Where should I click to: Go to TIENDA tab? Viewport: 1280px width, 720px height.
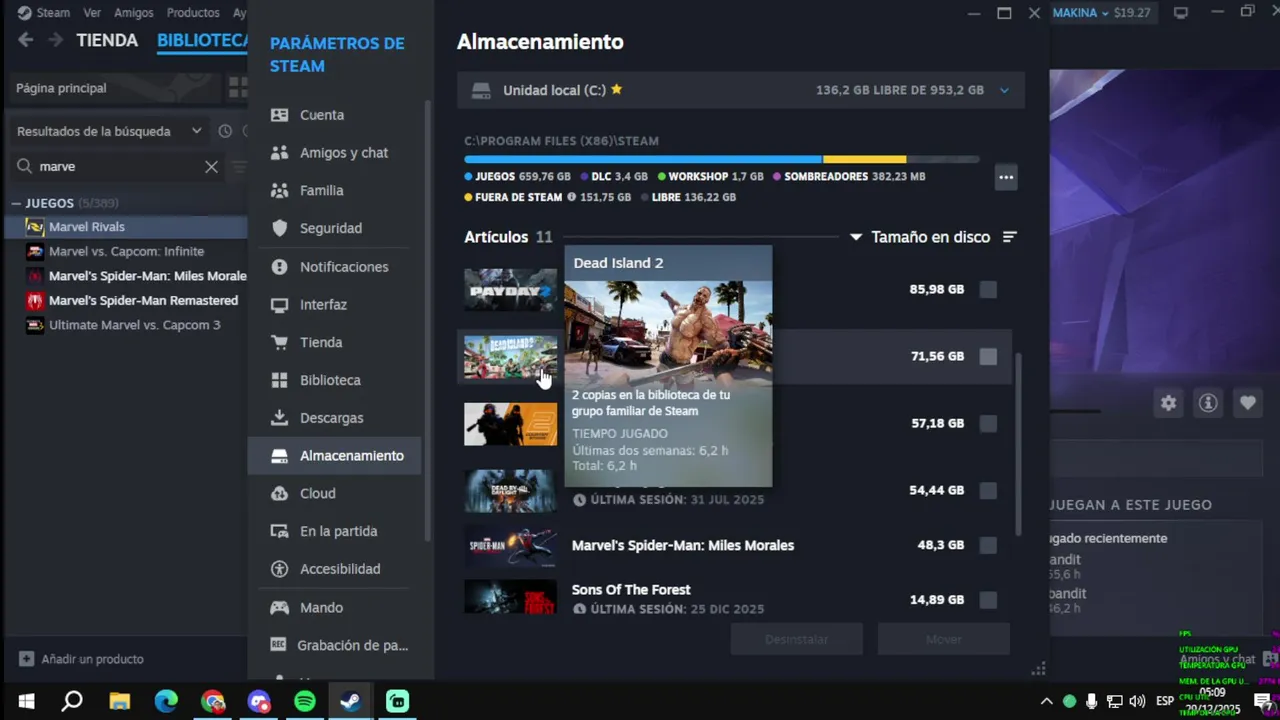[x=107, y=41]
